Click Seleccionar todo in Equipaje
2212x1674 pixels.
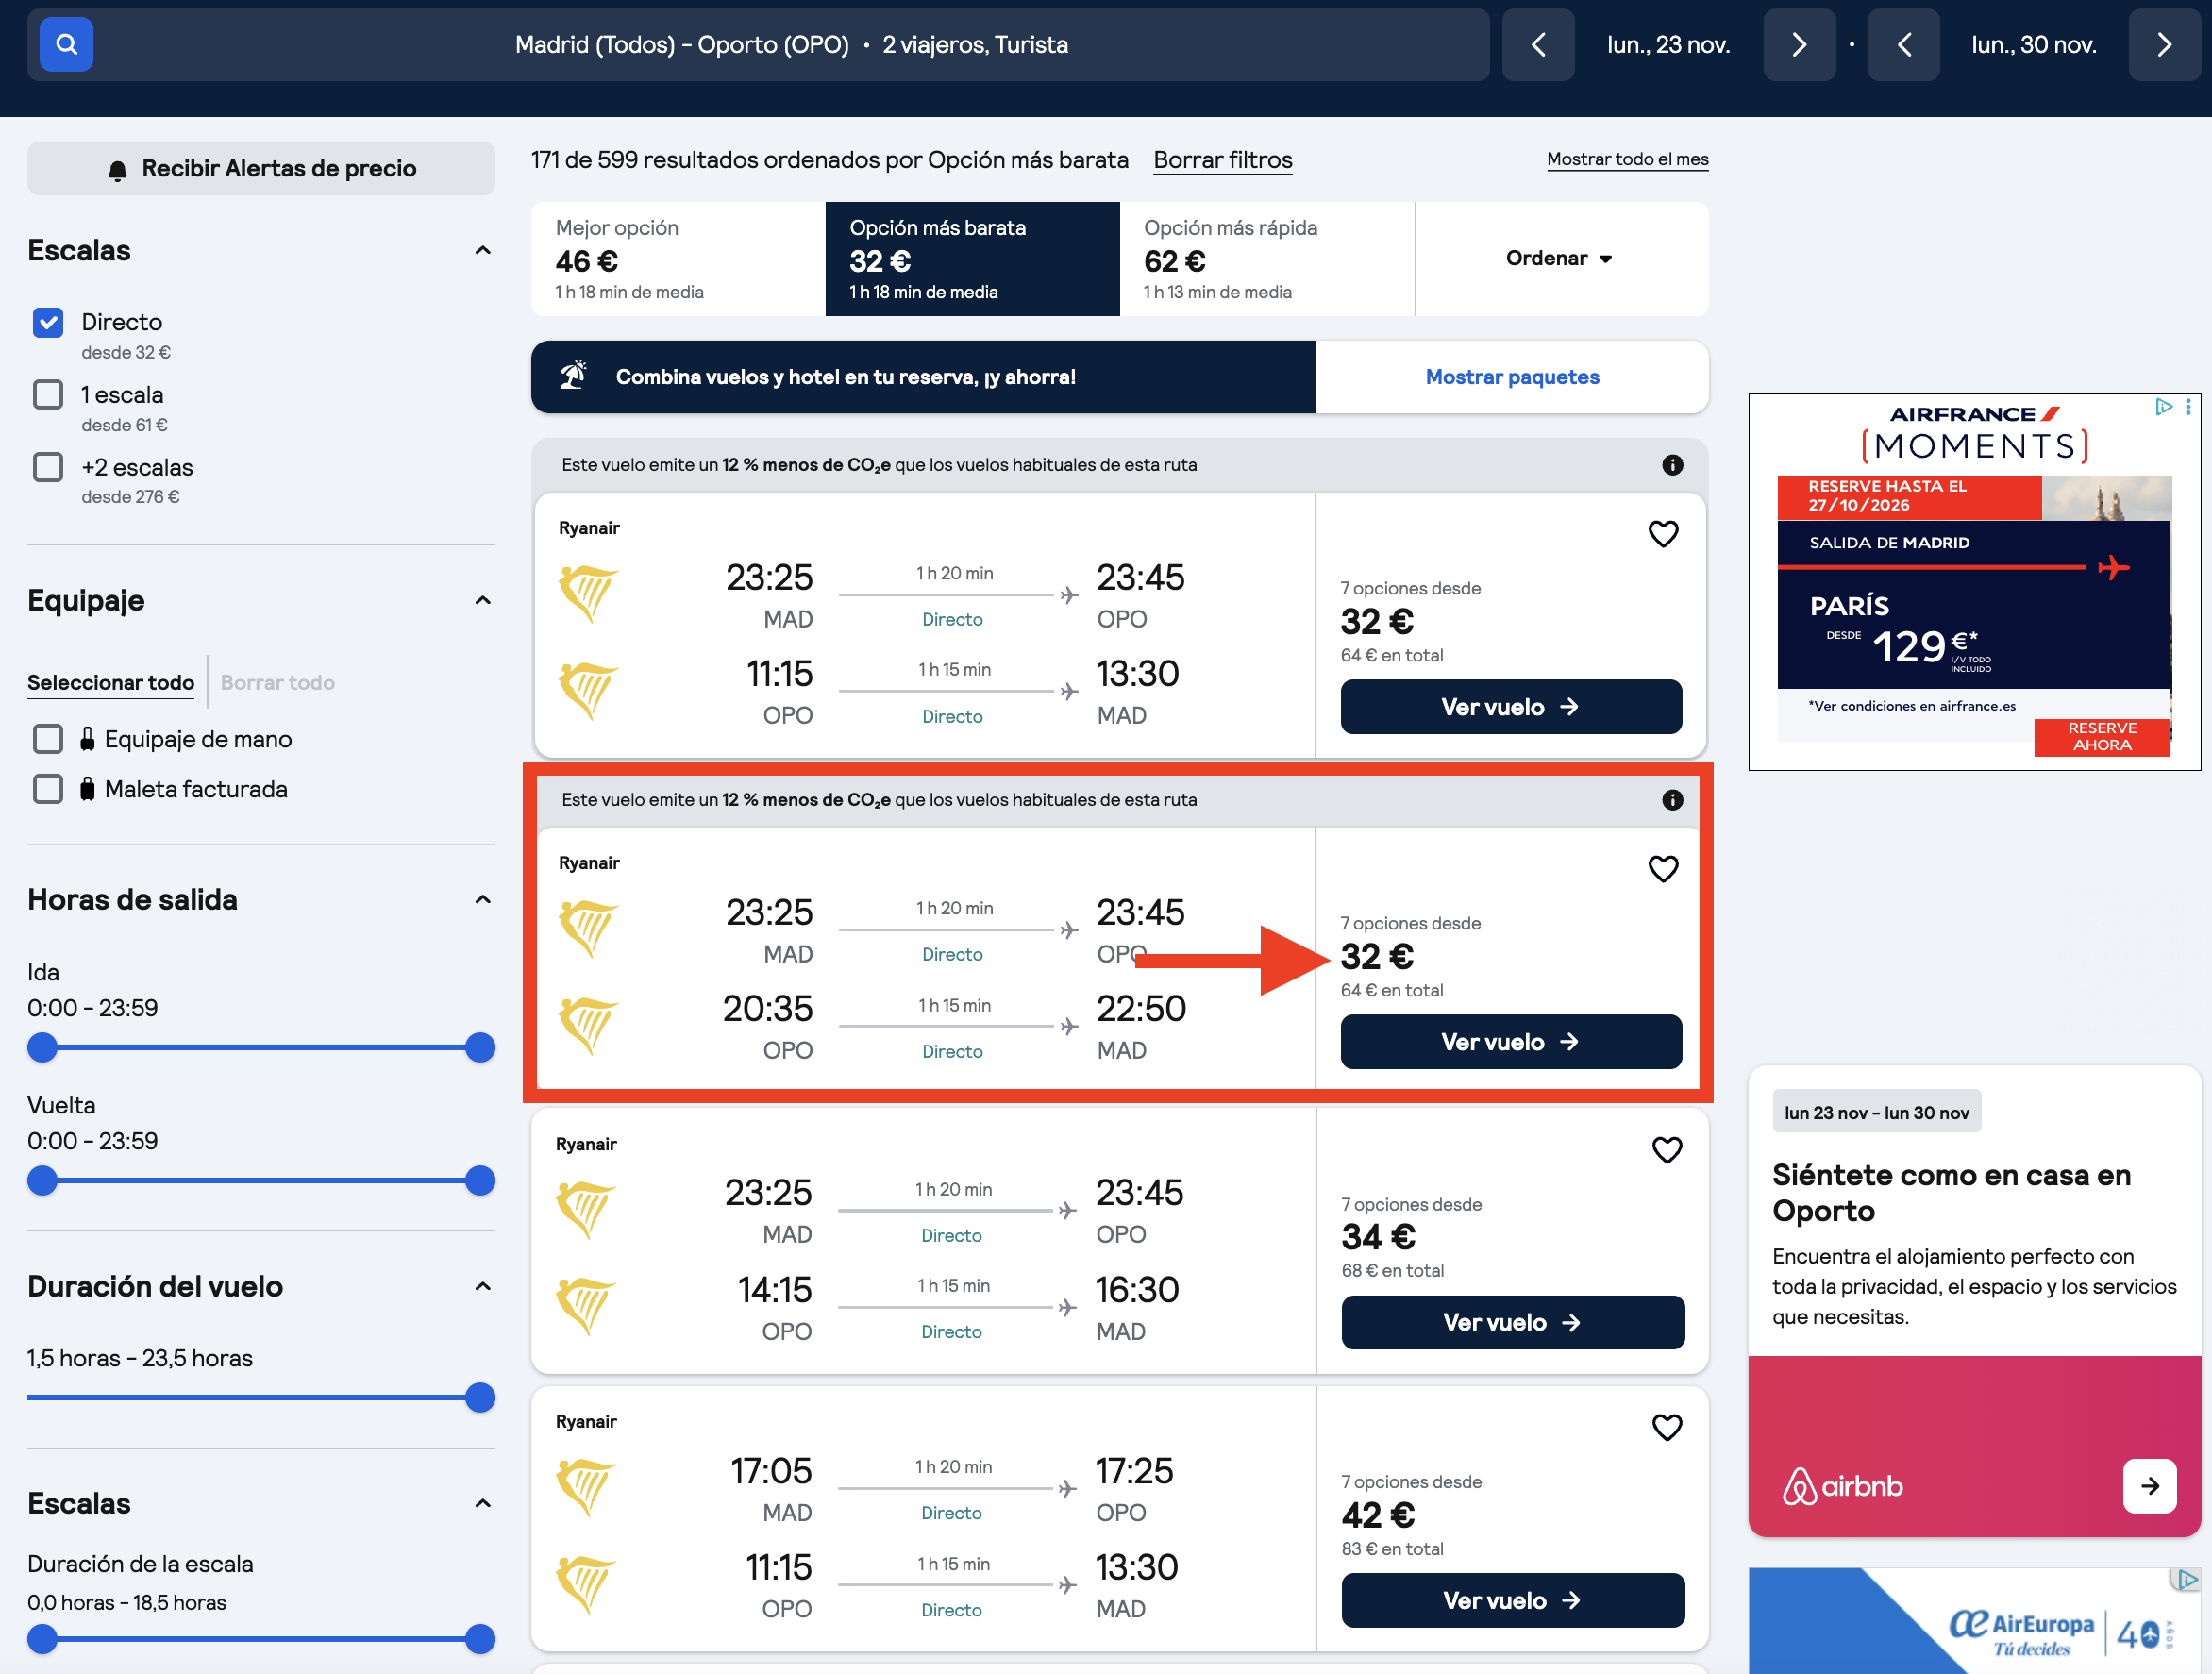[x=111, y=682]
